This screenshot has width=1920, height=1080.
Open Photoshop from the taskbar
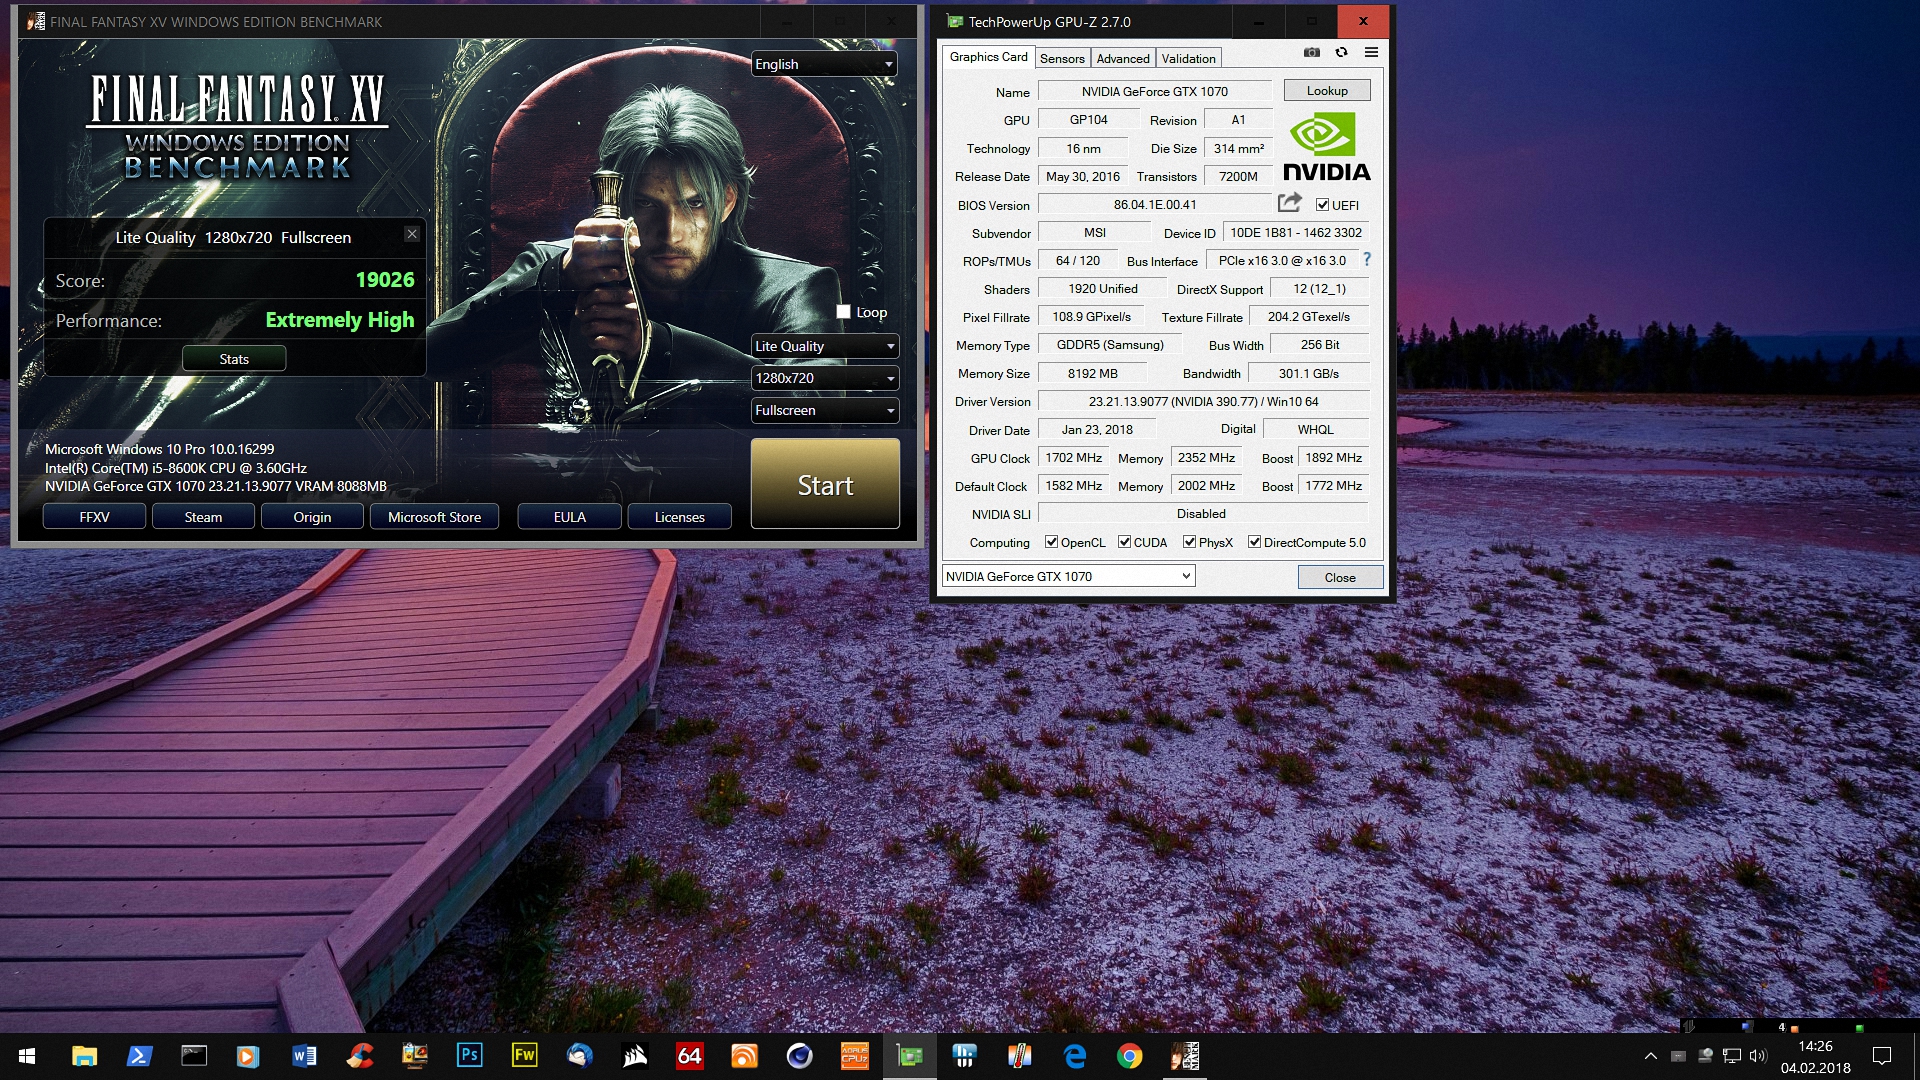pyautogui.click(x=469, y=1056)
